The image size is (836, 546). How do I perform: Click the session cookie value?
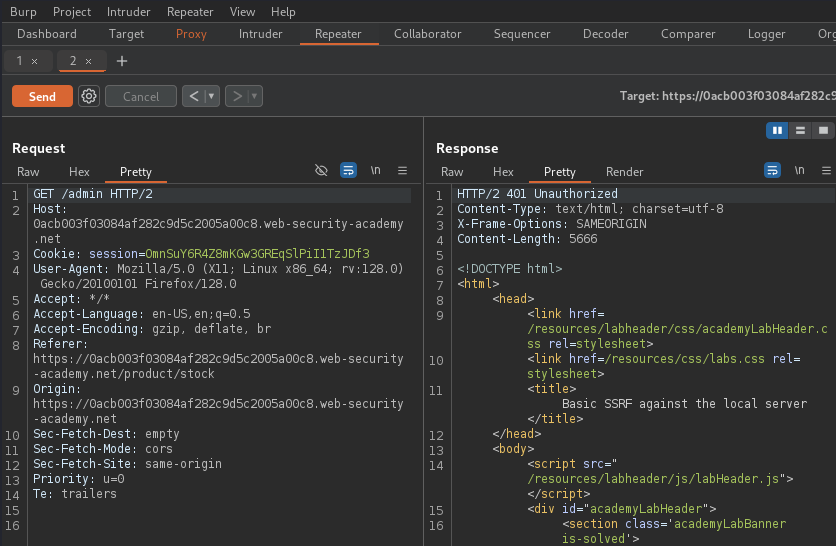coord(257,254)
